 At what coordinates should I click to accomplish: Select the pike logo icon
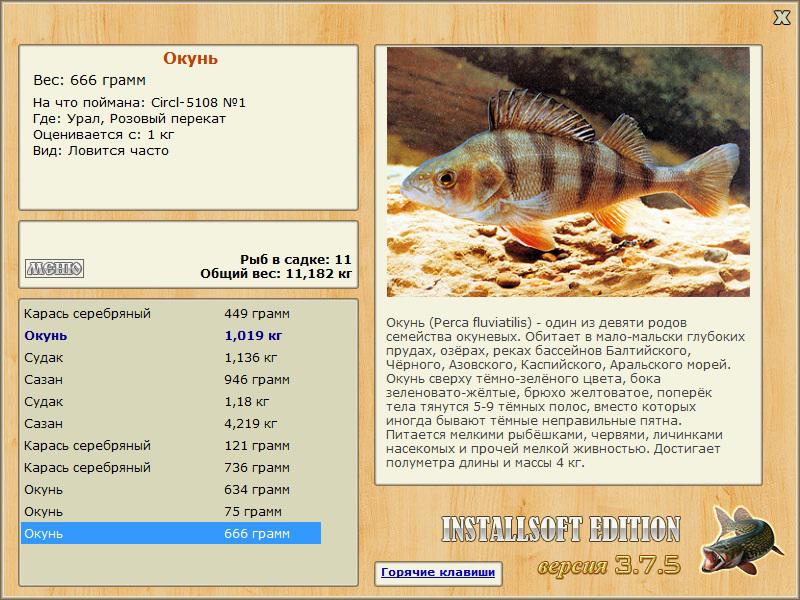pyautogui.click(x=740, y=540)
